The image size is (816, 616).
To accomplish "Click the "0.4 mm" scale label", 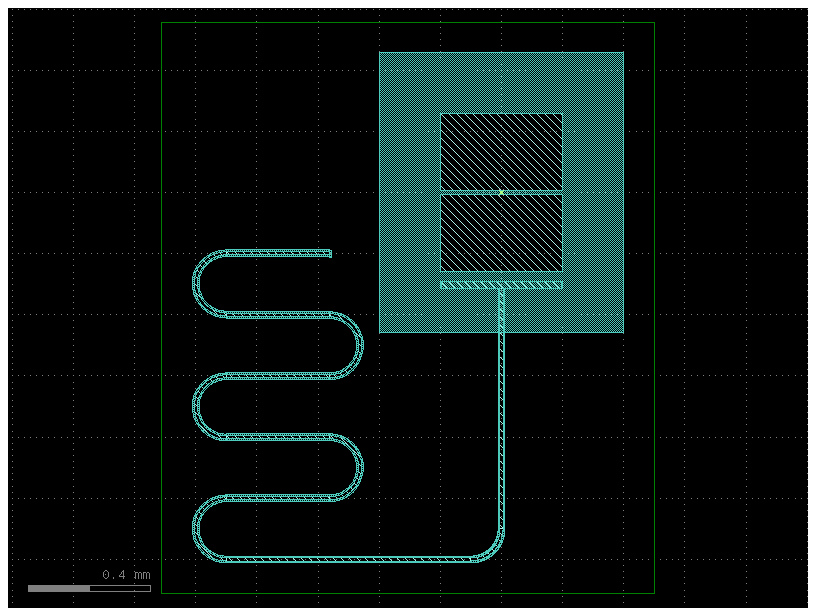I will pyautogui.click(x=126, y=575).
